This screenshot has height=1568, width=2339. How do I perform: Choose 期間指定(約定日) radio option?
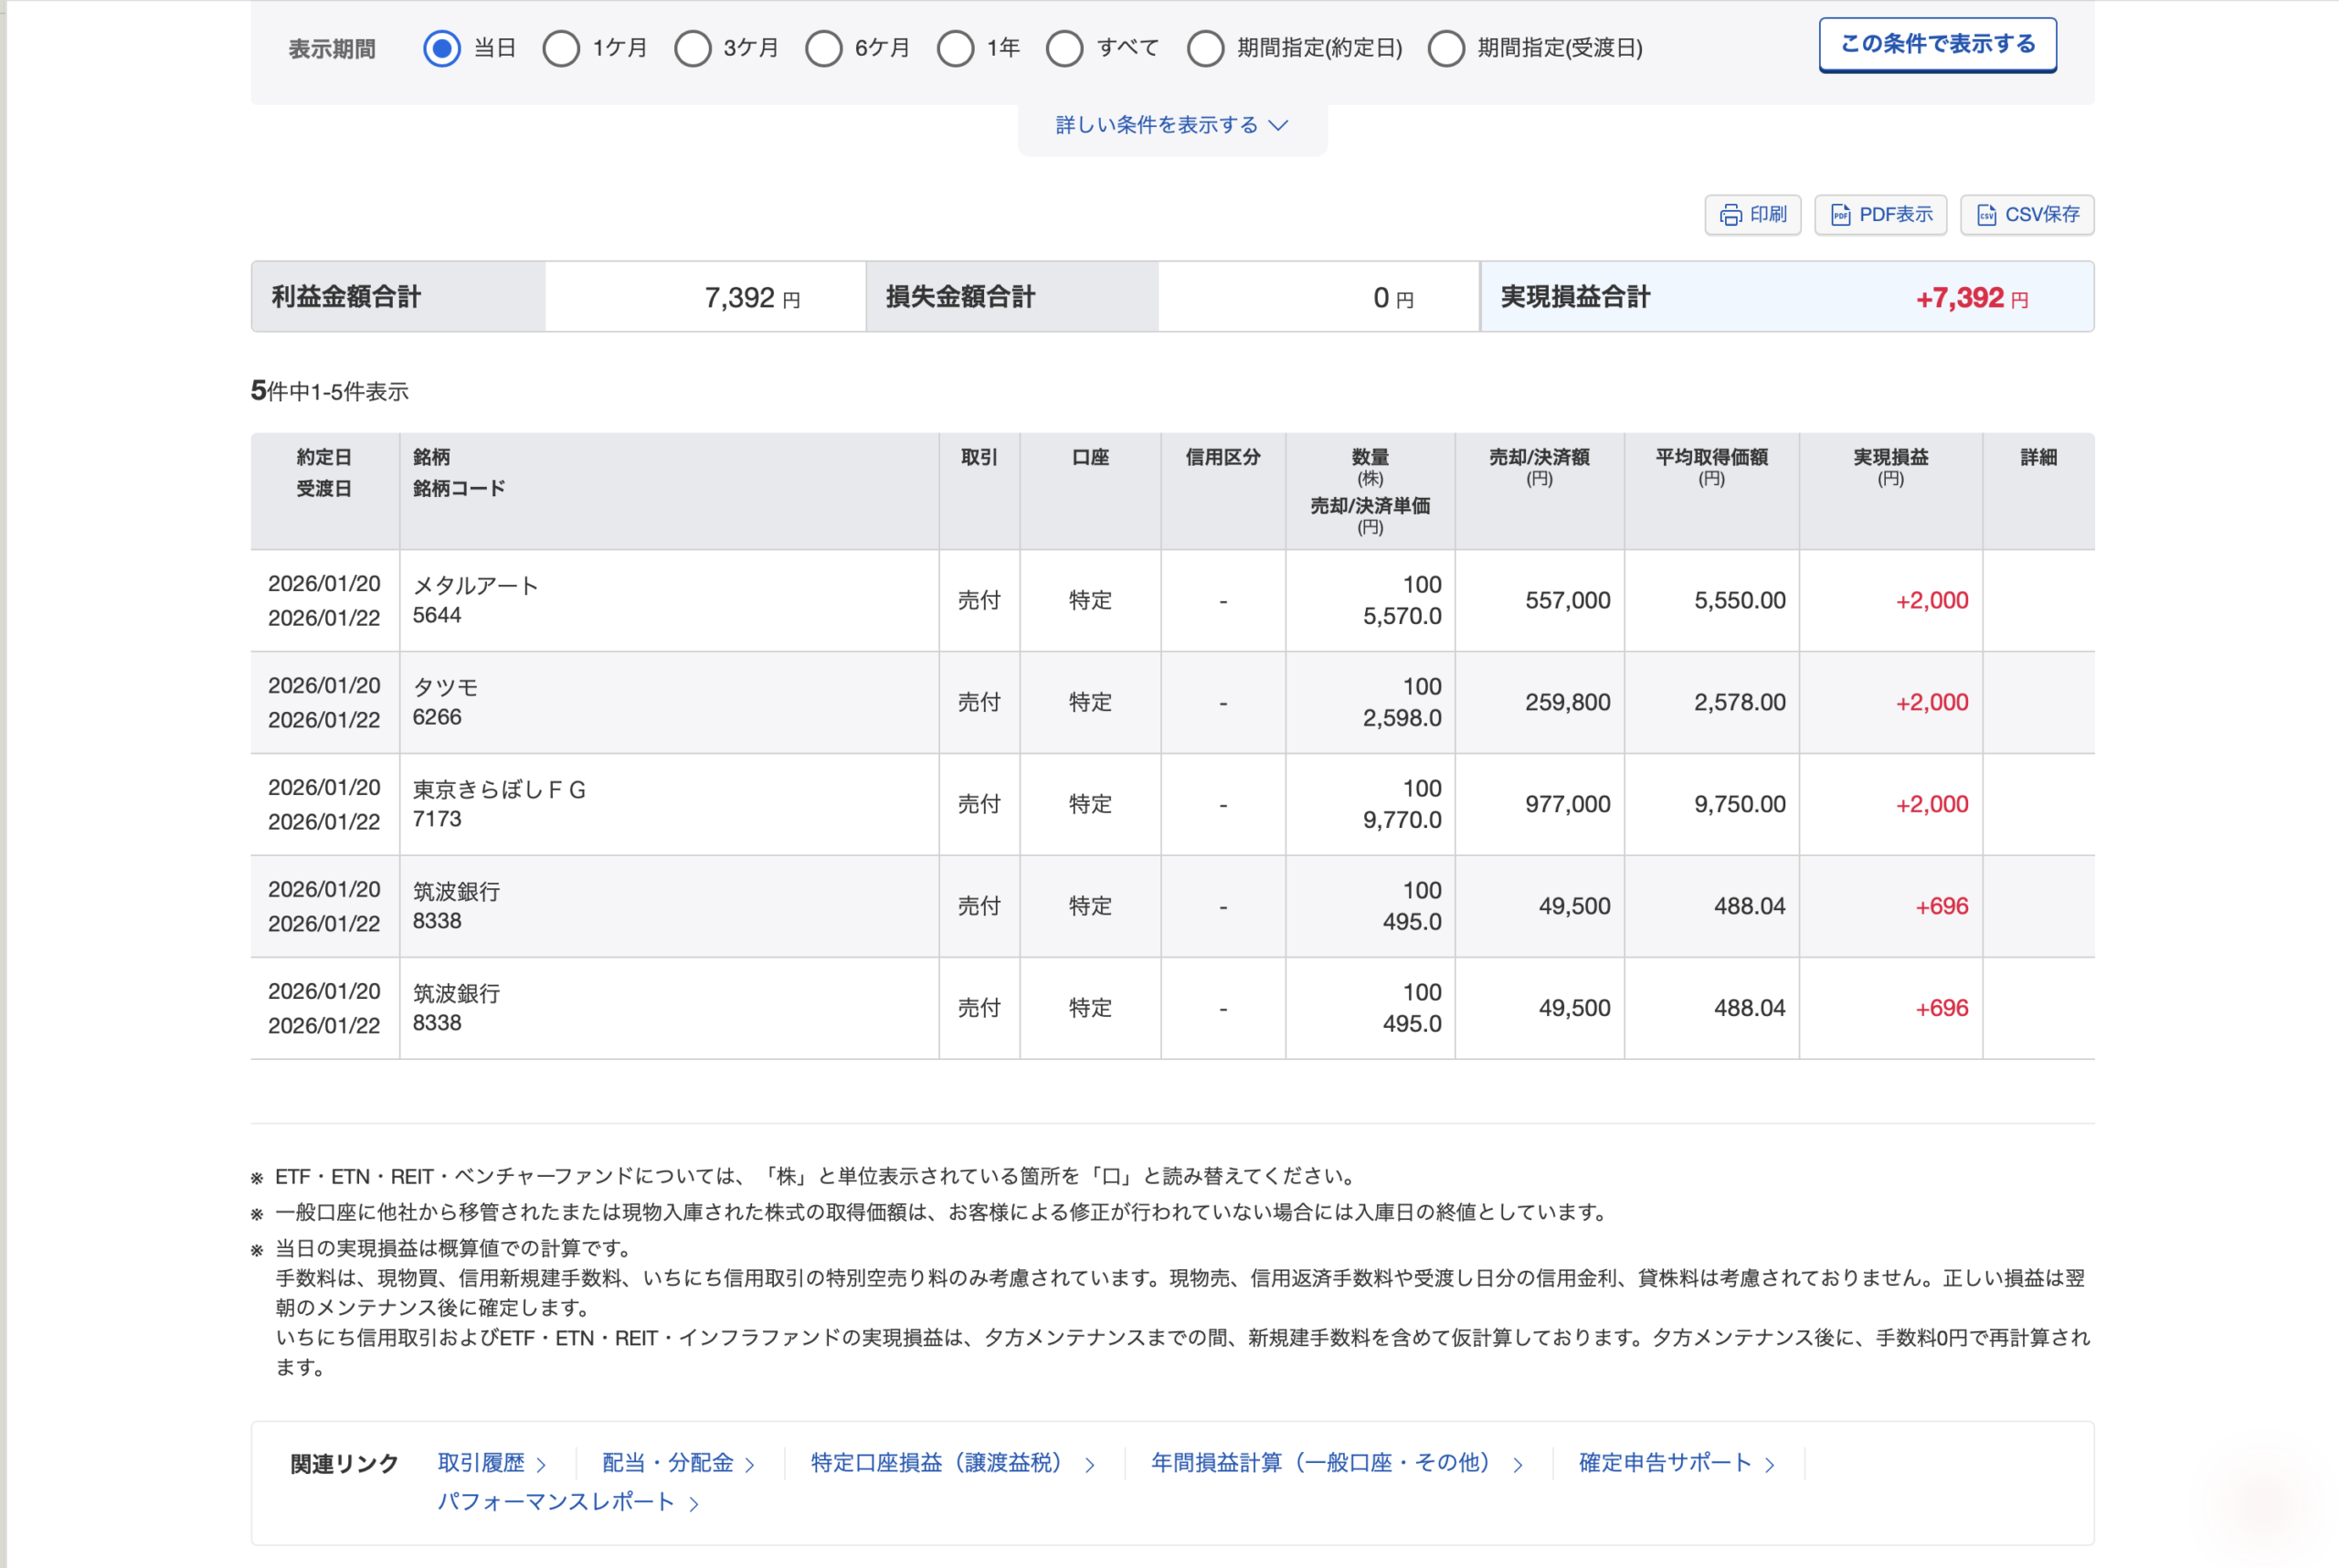1205,48
